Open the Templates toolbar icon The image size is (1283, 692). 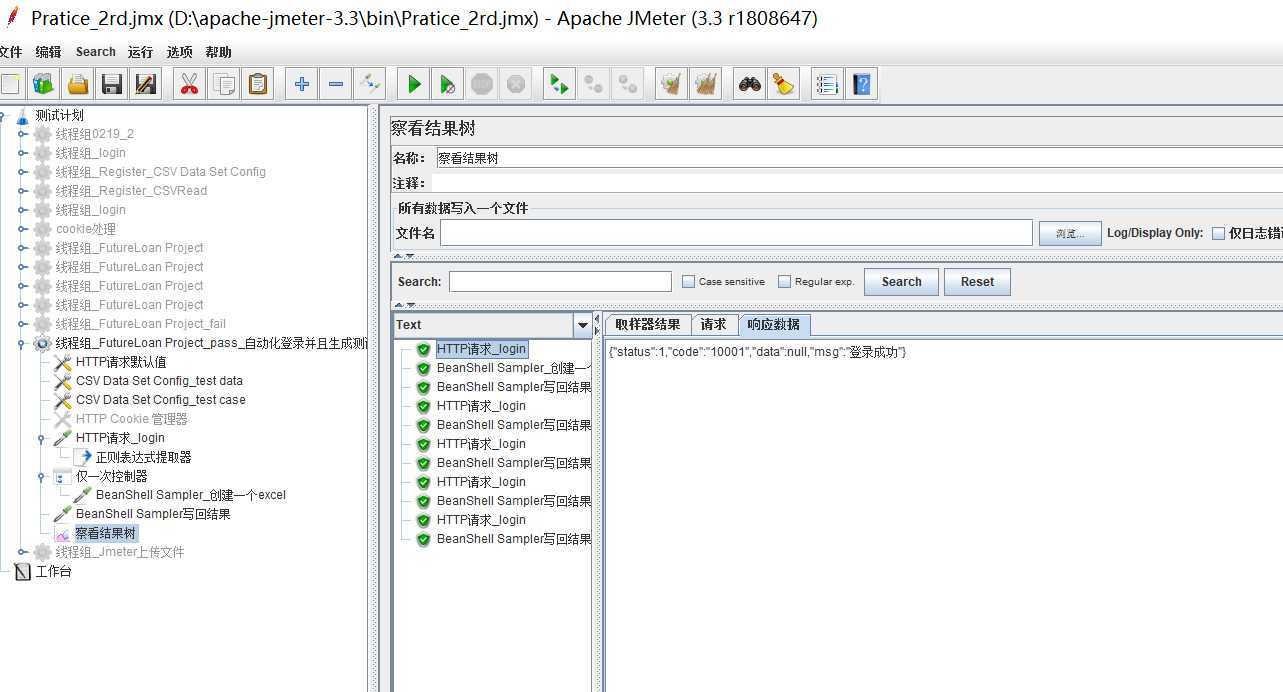(43, 84)
